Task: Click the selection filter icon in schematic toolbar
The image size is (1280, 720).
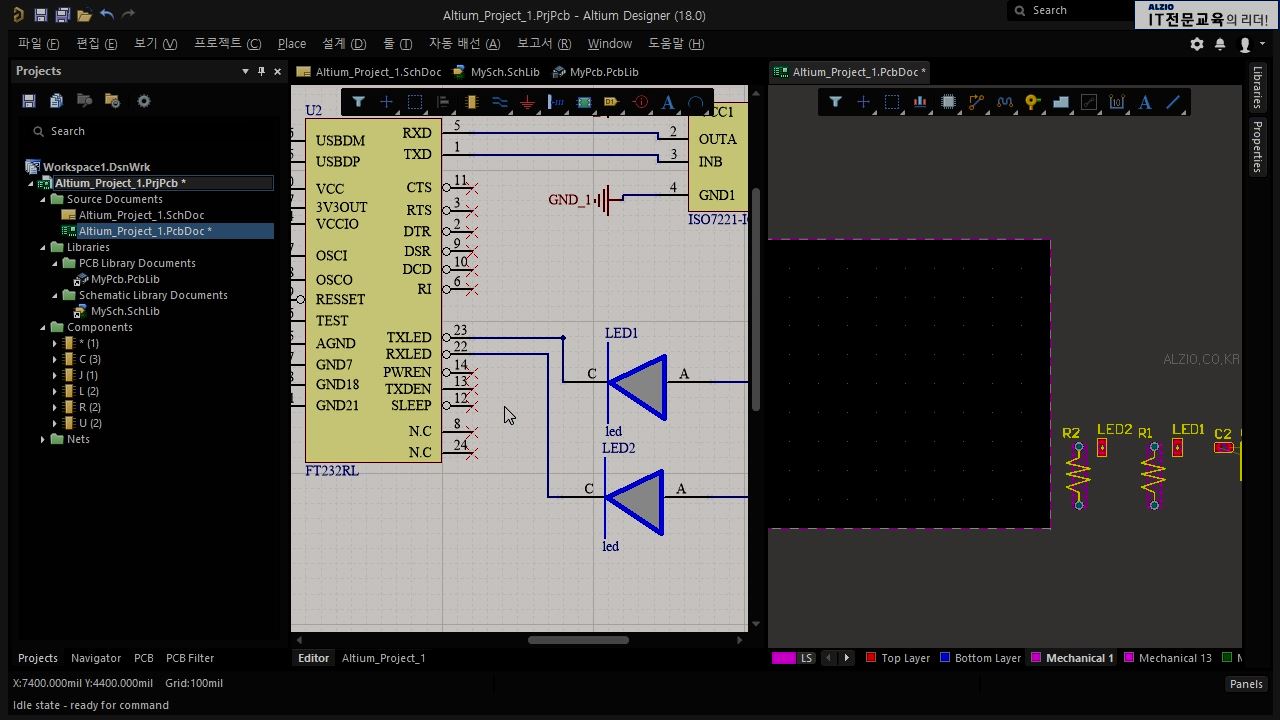Action: [x=358, y=102]
